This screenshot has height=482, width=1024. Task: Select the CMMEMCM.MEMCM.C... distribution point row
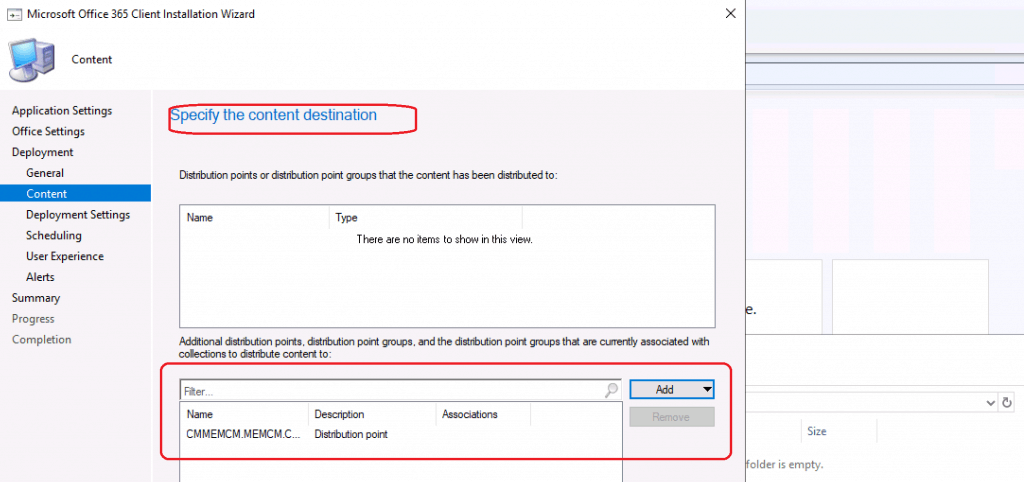[x=401, y=434]
